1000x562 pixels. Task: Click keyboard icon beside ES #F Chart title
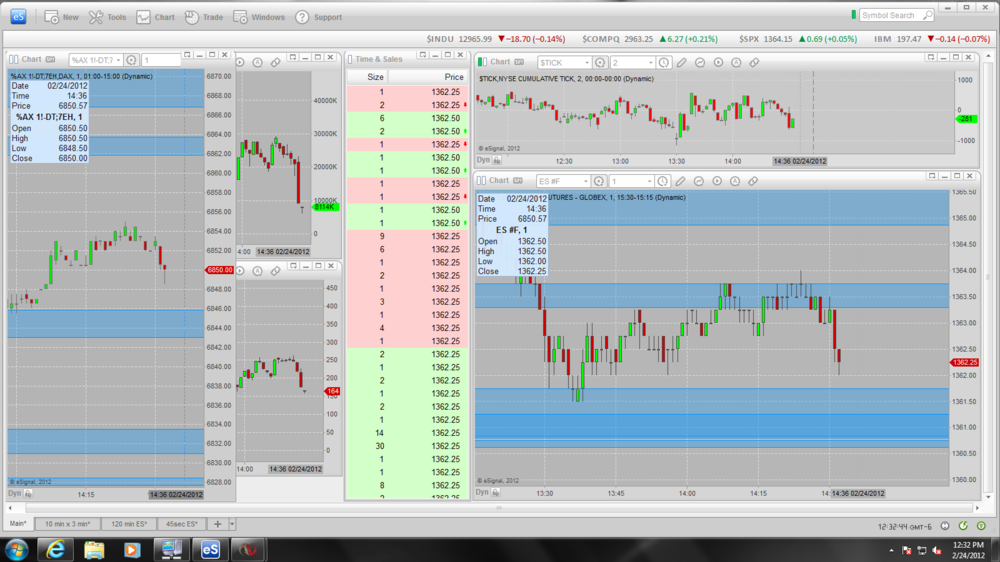[x=518, y=181]
